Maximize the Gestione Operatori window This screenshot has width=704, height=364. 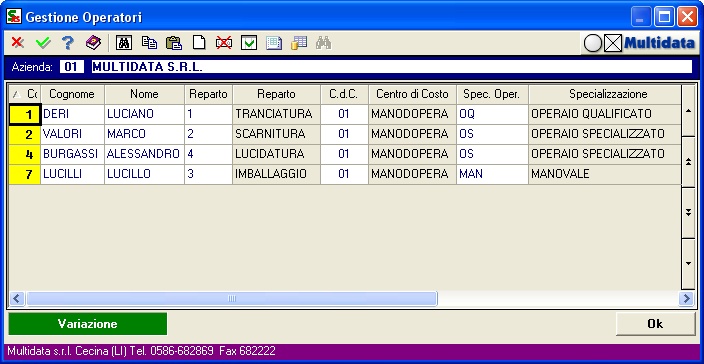pos(664,18)
